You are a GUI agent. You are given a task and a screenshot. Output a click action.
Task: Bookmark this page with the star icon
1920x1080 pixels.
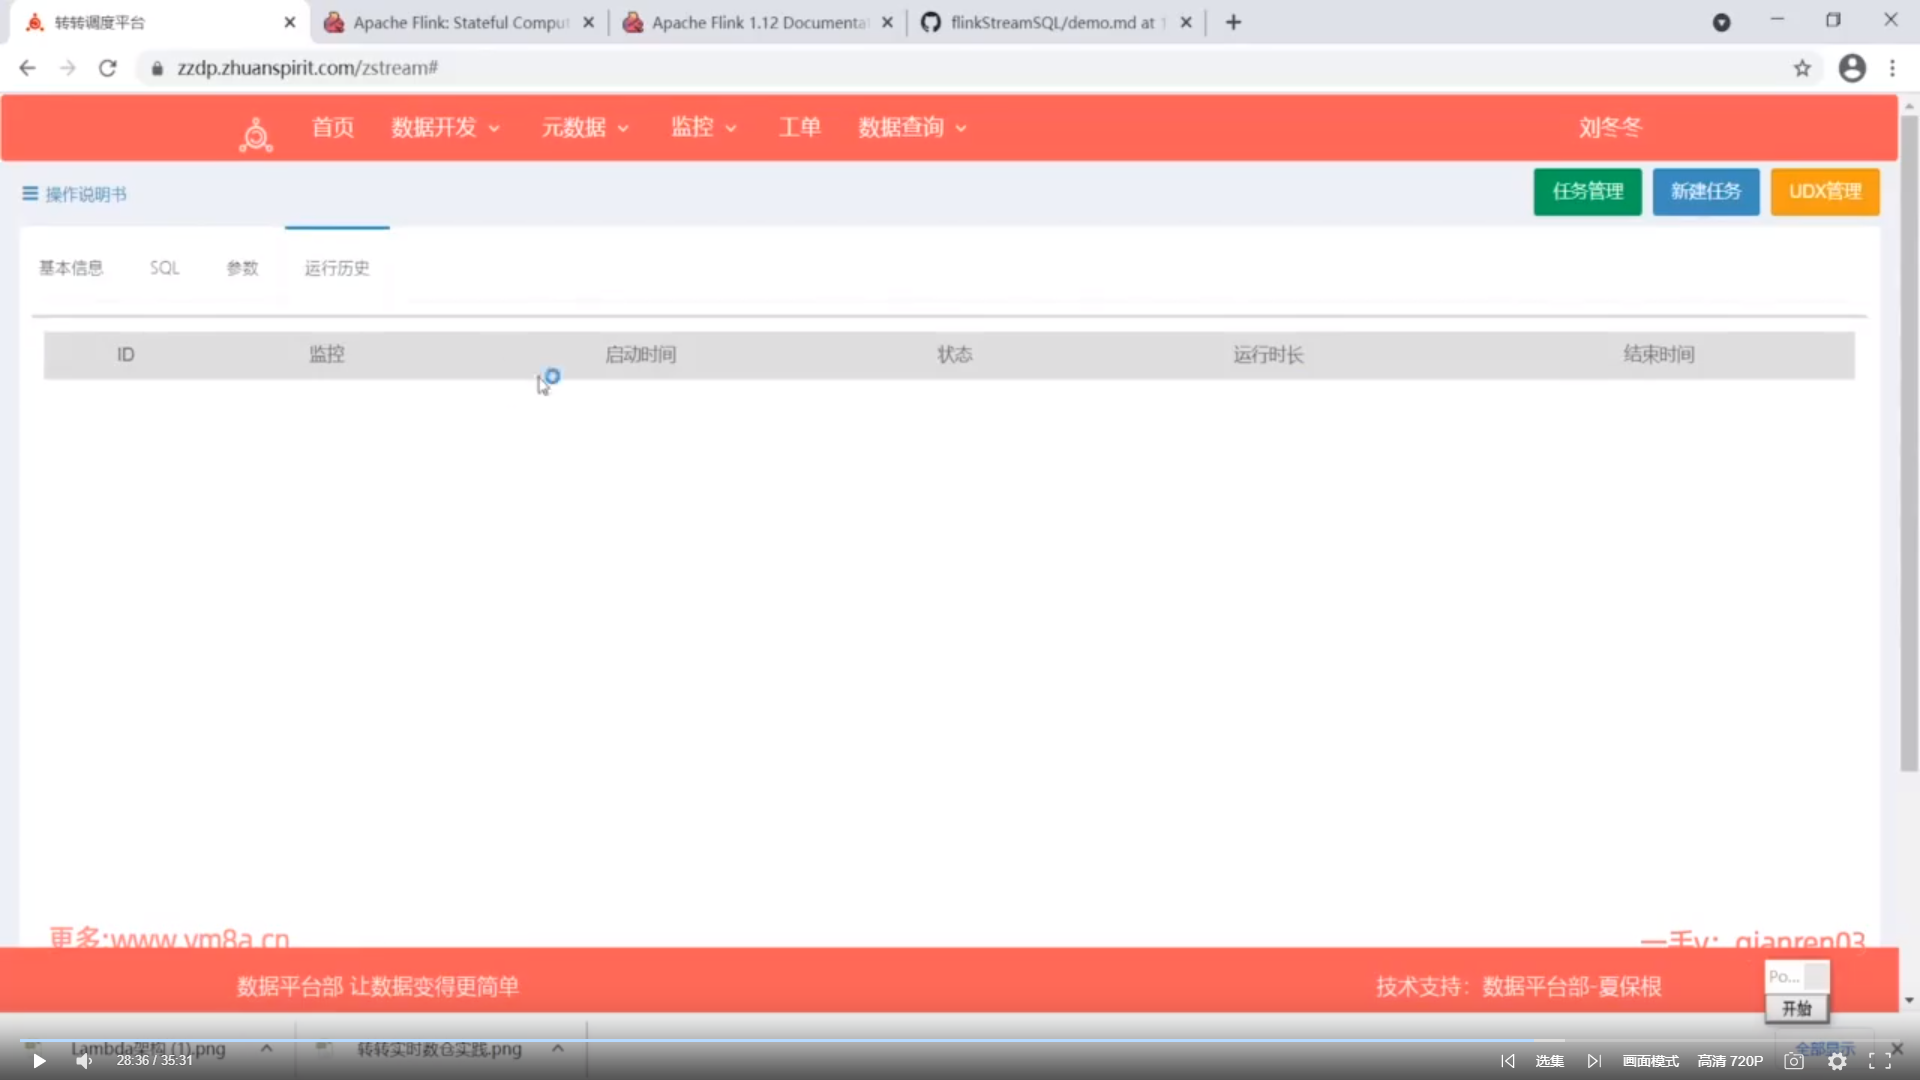click(1802, 68)
